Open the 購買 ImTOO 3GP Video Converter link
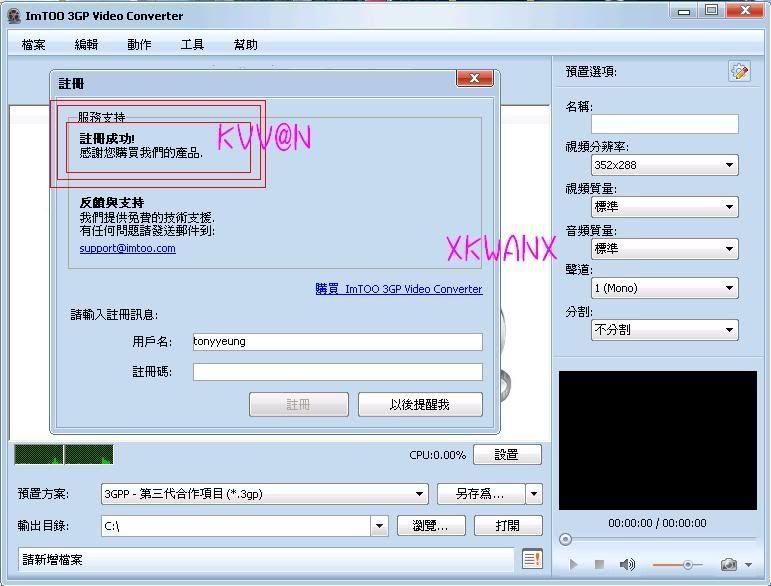Screen dimensions: 771x586 pyautogui.click(x=399, y=289)
